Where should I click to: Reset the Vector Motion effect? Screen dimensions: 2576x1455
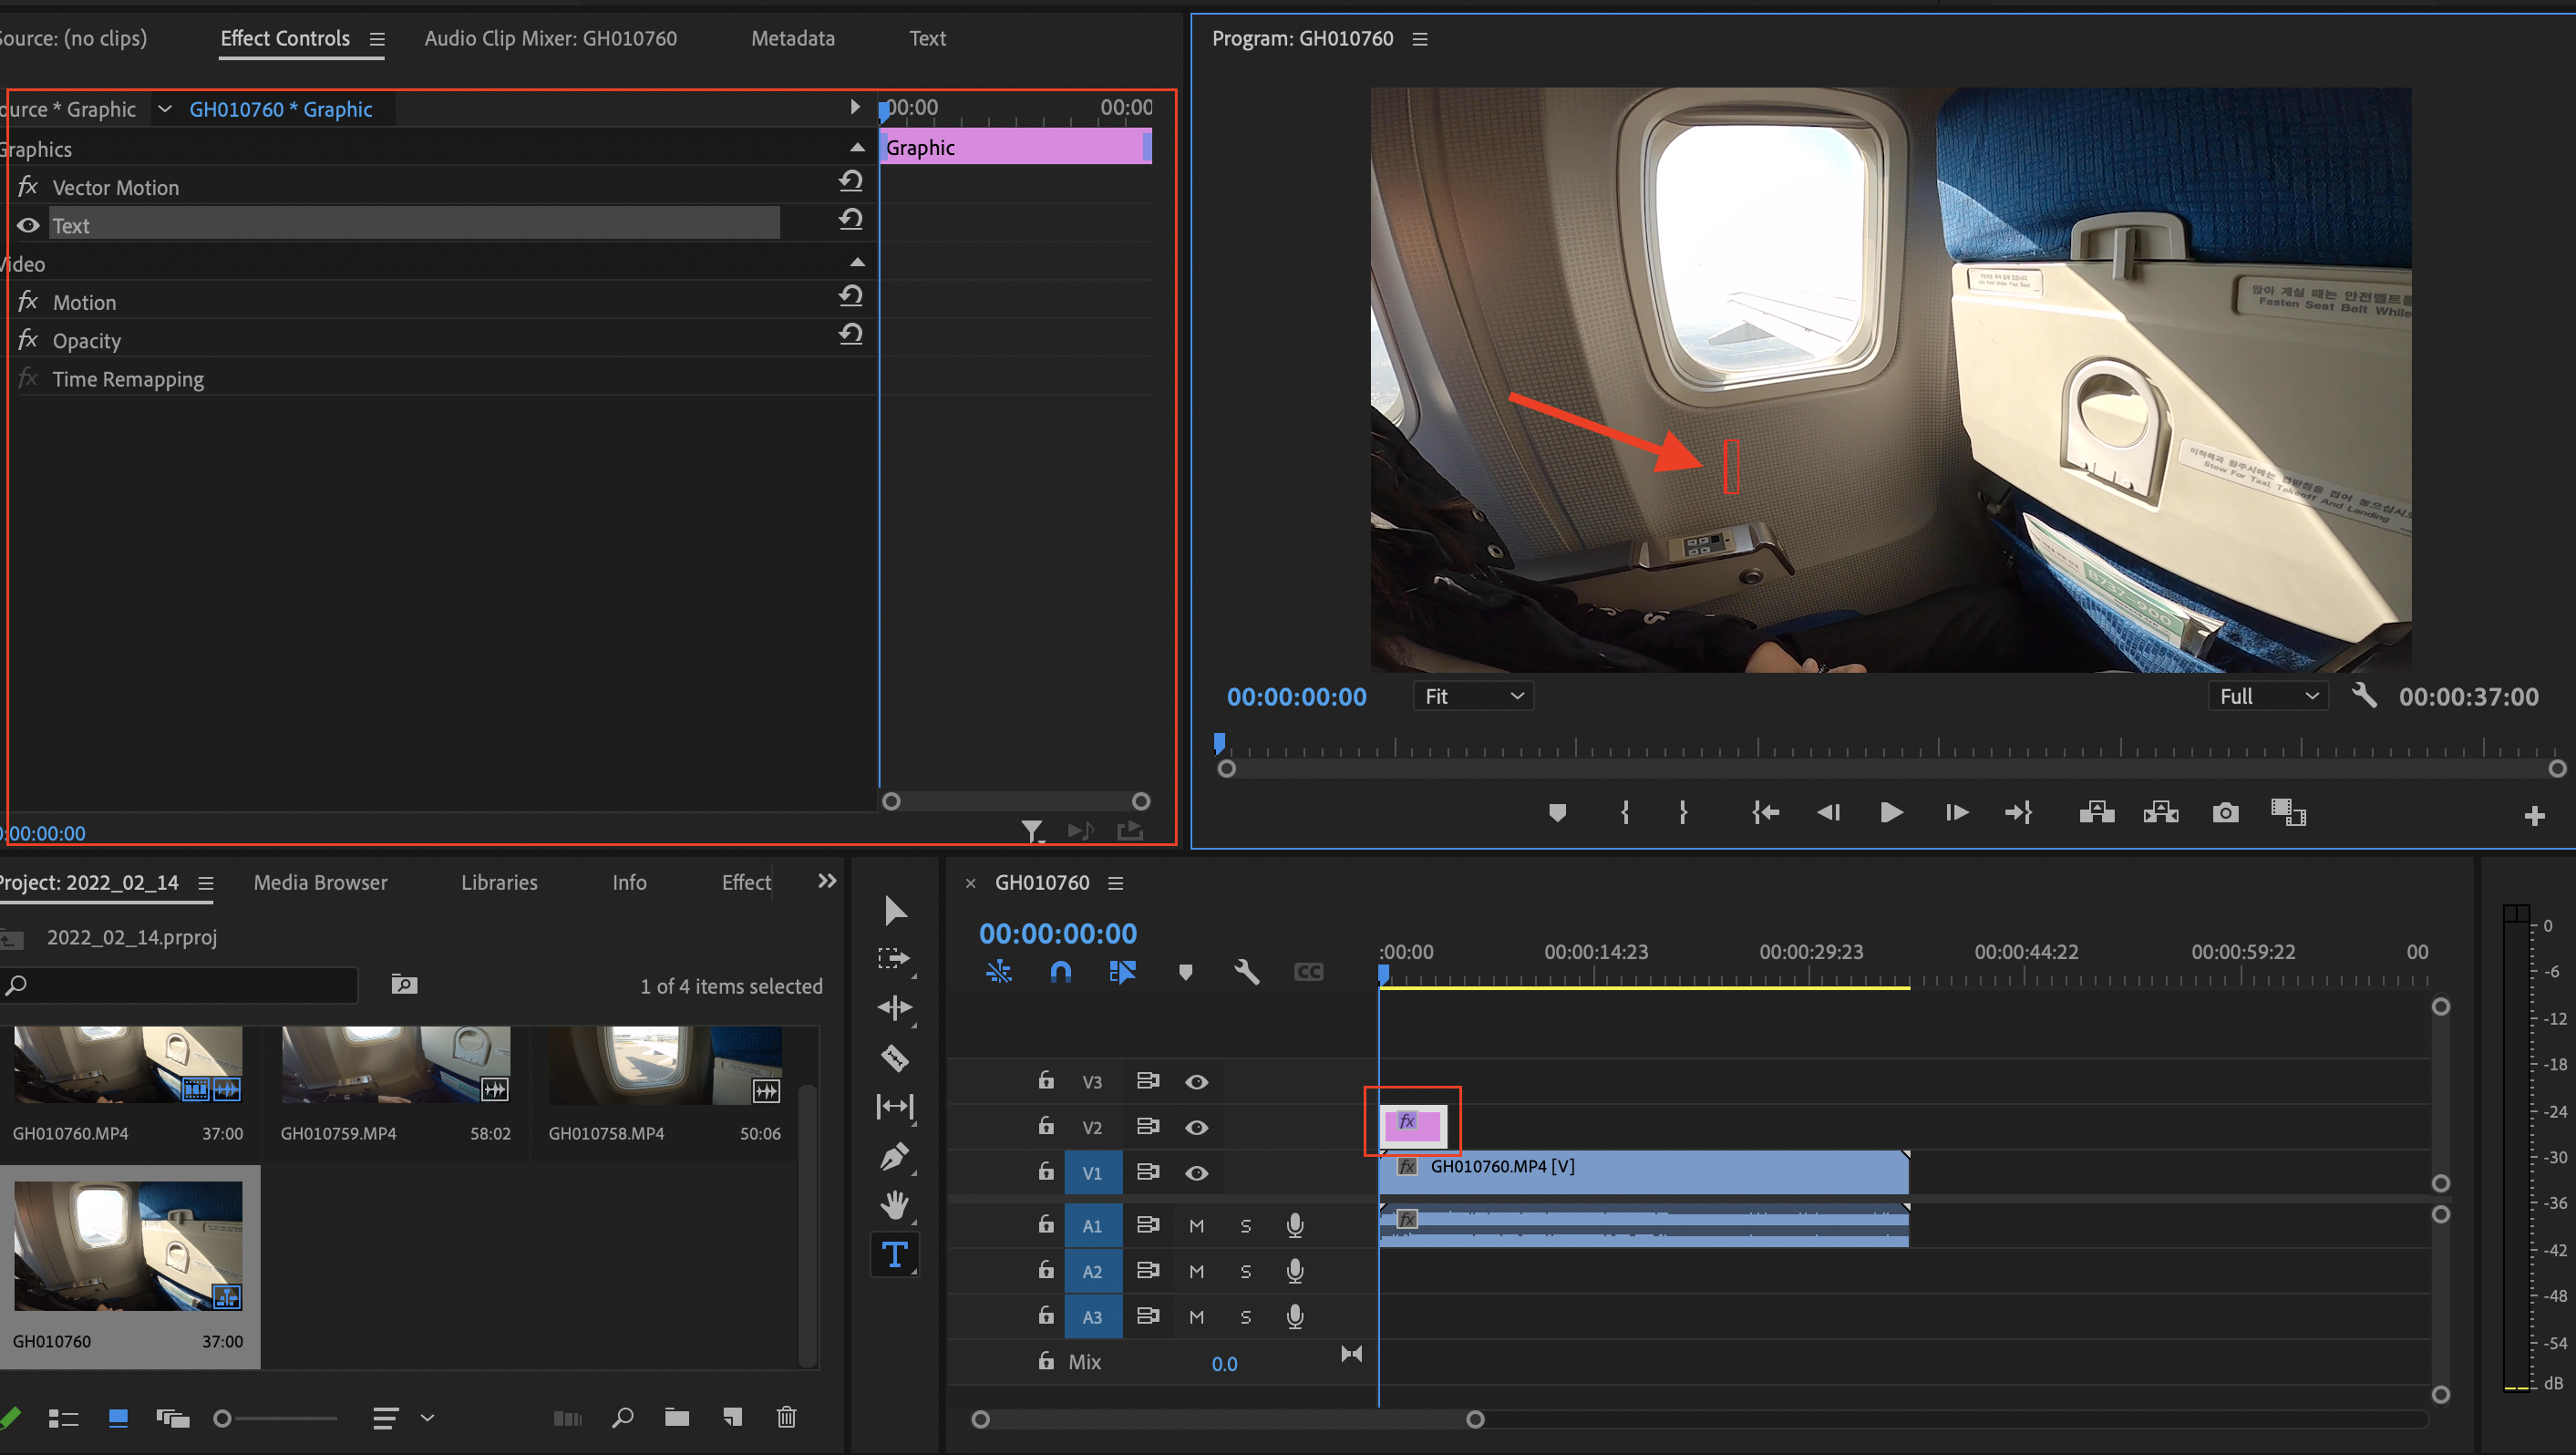point(850,181)
